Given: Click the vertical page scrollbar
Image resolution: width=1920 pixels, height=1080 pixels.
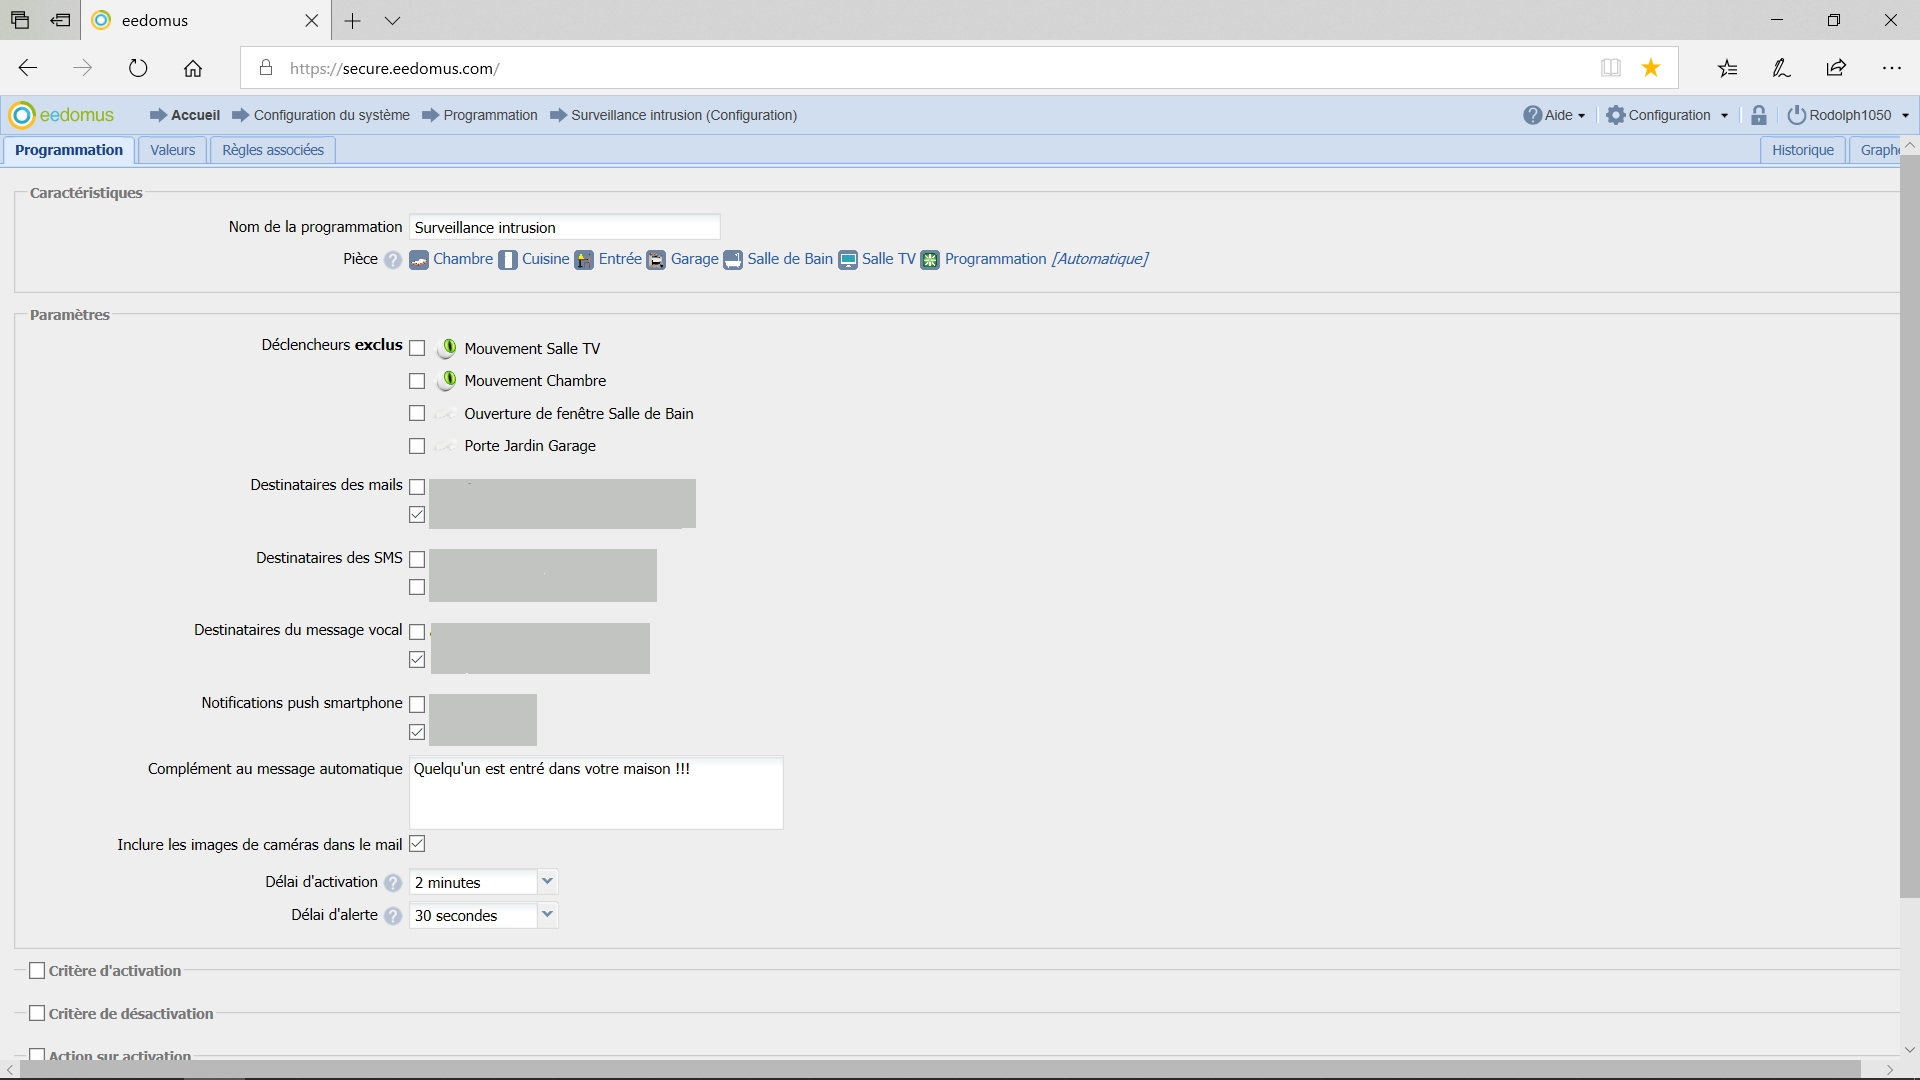Looking at the screenshot, I should pyautogui.click(x=1910, y=525).
